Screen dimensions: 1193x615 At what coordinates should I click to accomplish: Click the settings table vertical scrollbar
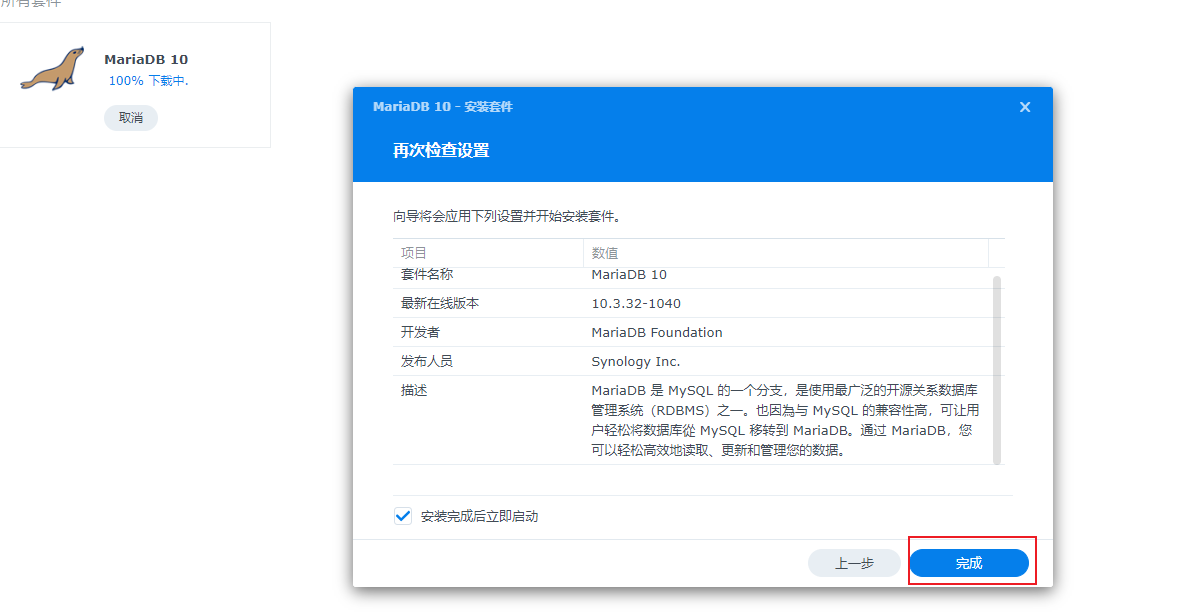pos(996,370)
